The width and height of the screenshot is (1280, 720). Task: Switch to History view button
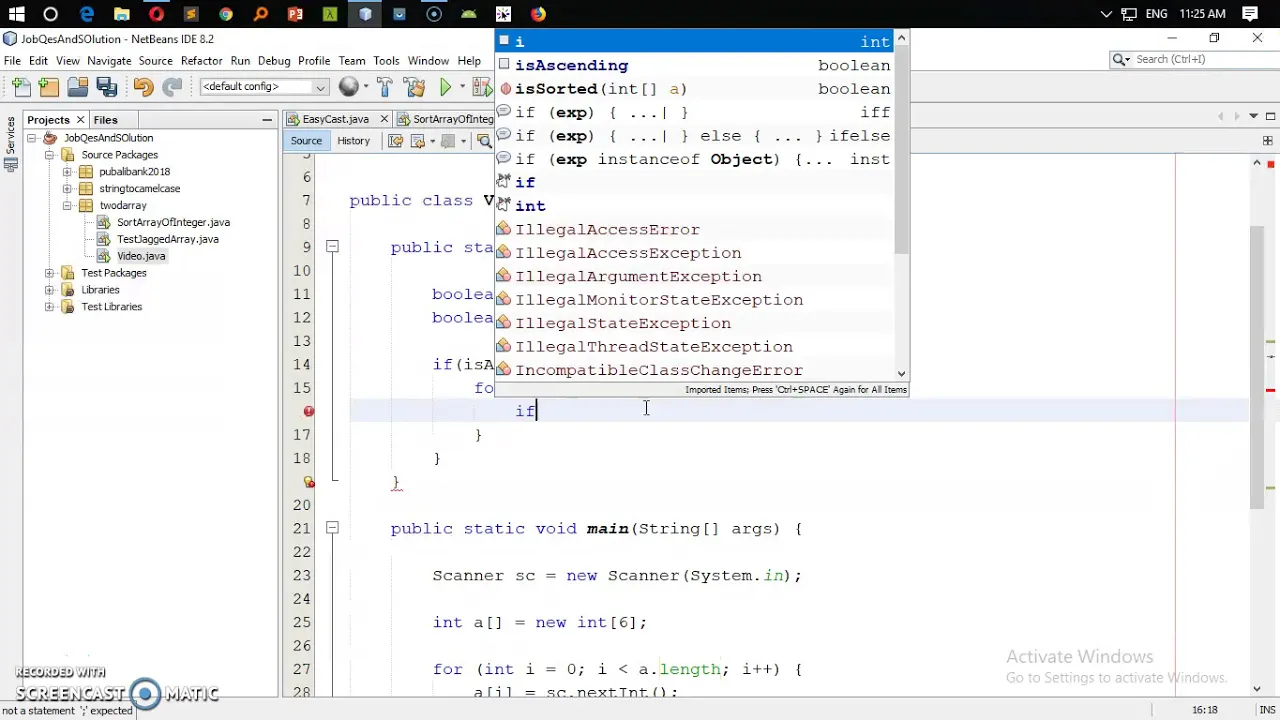coord(353,141)
